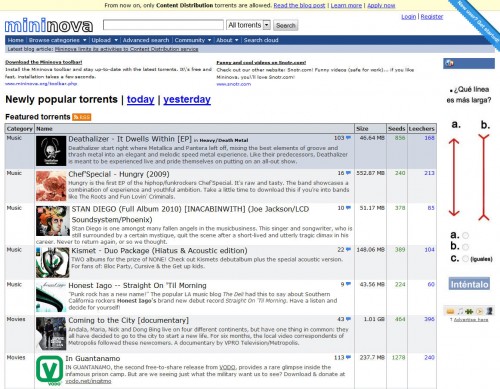500x389 pixels.
Task: Select radio option b. in quiz
Action: coord(466,247)
